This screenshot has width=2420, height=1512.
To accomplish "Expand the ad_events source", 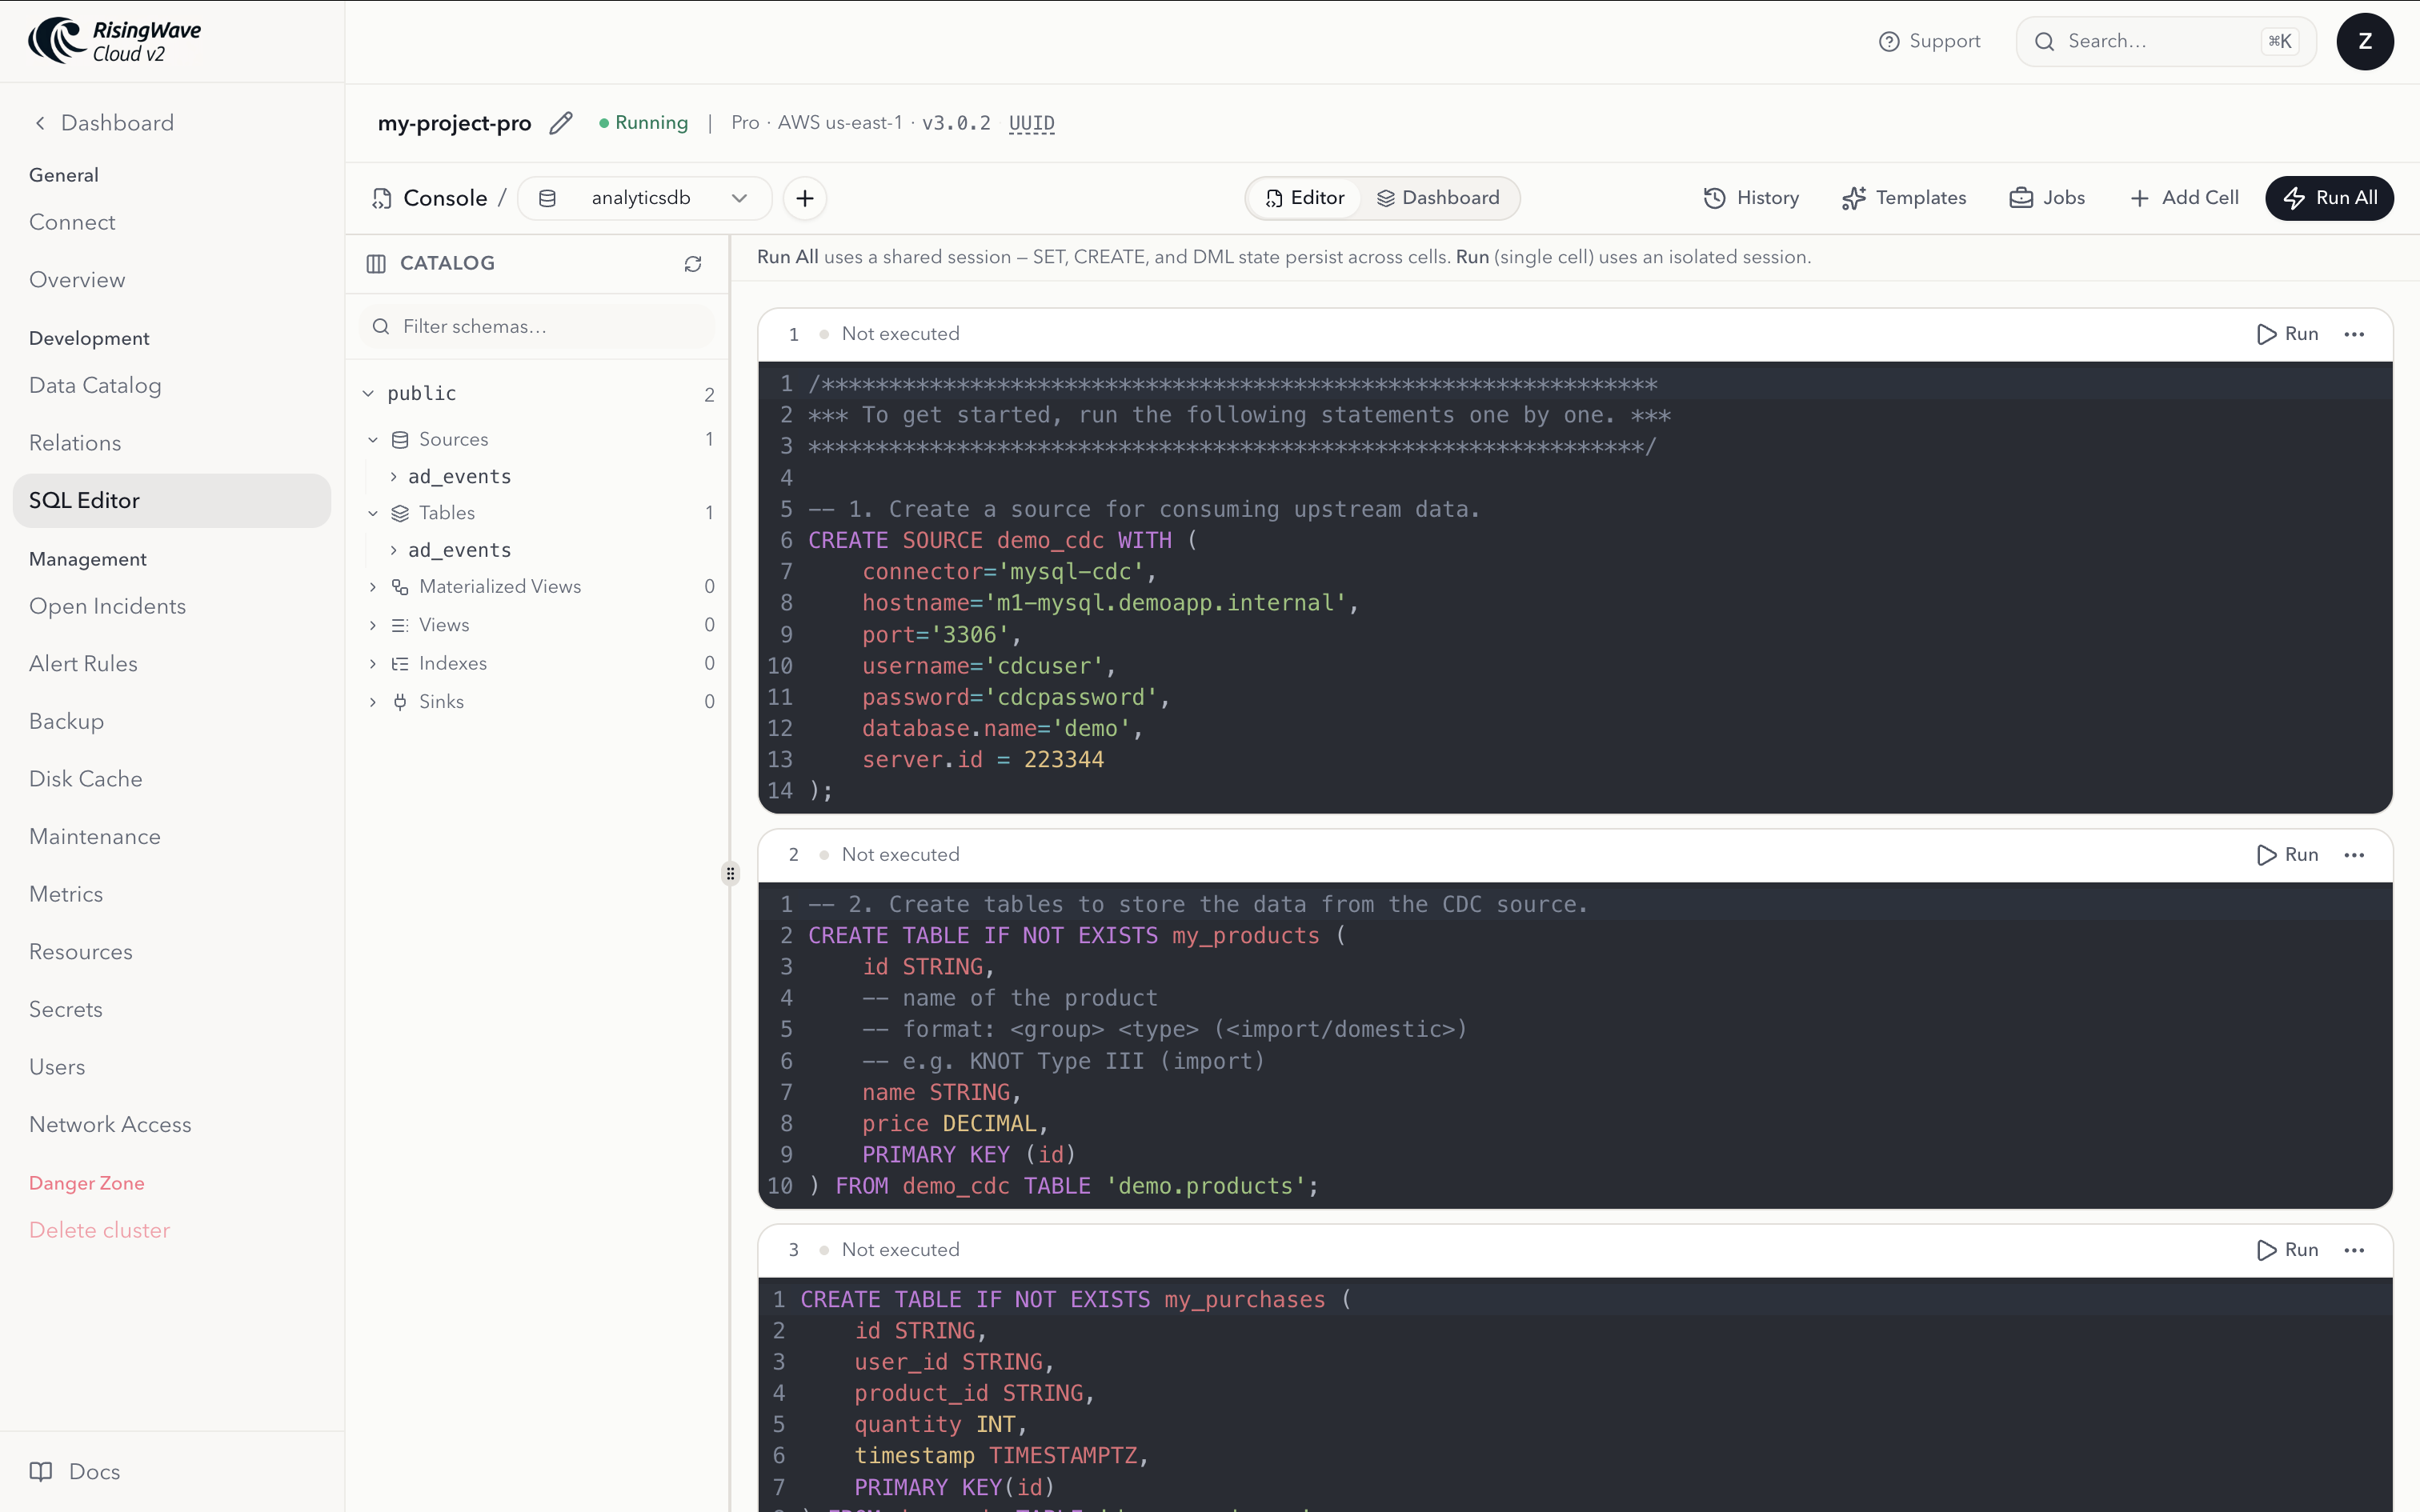I will [x=393, y=477].
